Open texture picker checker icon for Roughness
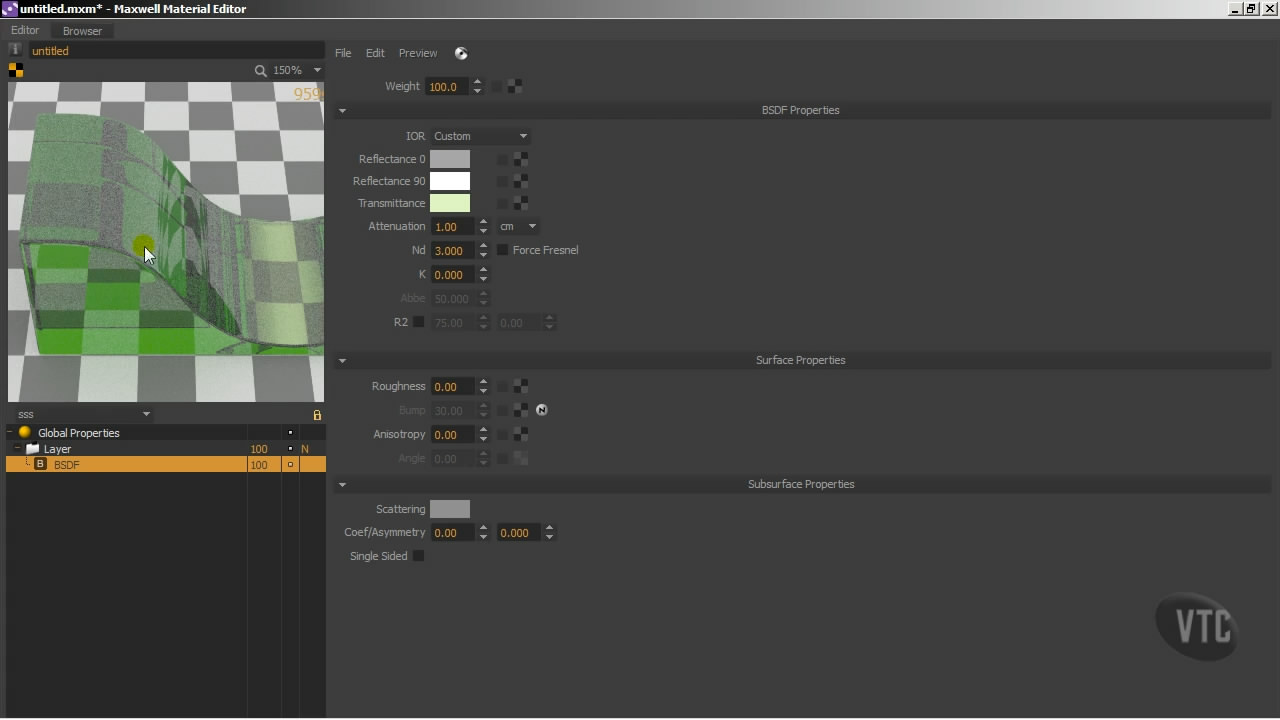The width and height of the screenshot is (1280, 720). pyautogui.click(x=521, y=386)
